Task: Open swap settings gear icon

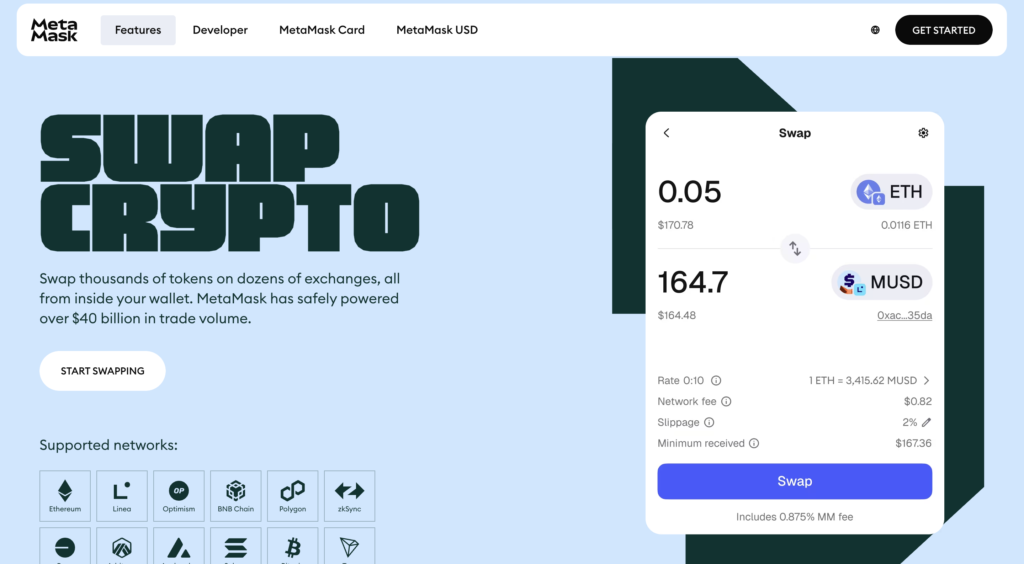Action: point(923,133)
